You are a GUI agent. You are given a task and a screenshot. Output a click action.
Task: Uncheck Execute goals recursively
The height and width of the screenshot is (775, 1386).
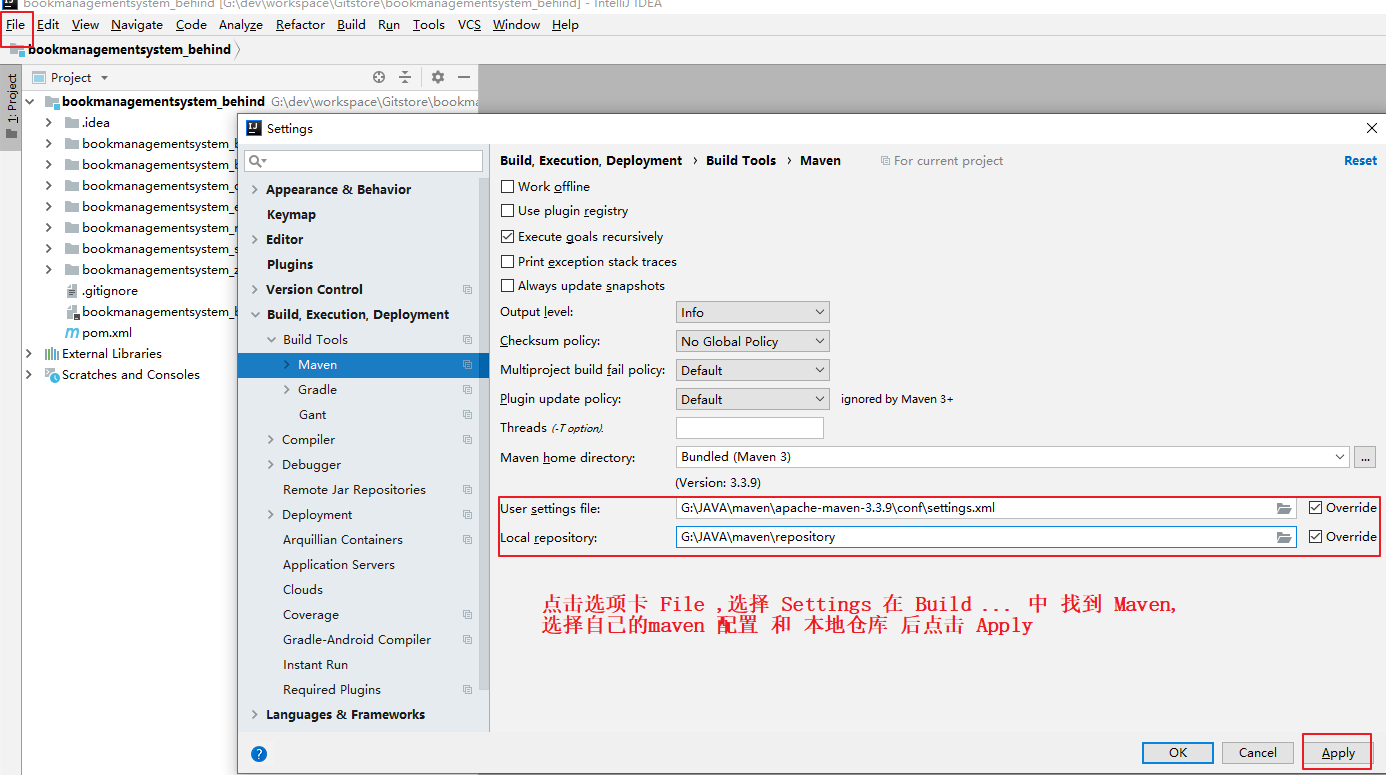(507, 237)
